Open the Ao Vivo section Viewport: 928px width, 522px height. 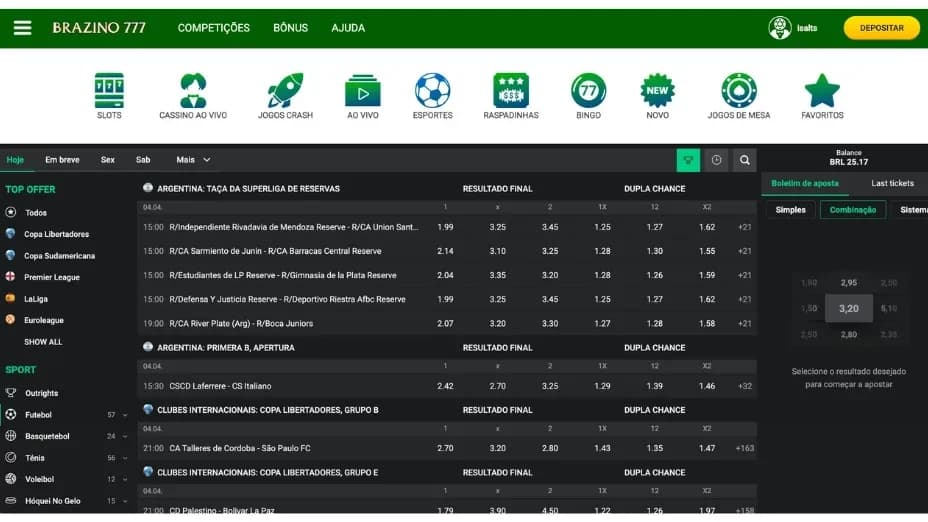tap(363, 96)
